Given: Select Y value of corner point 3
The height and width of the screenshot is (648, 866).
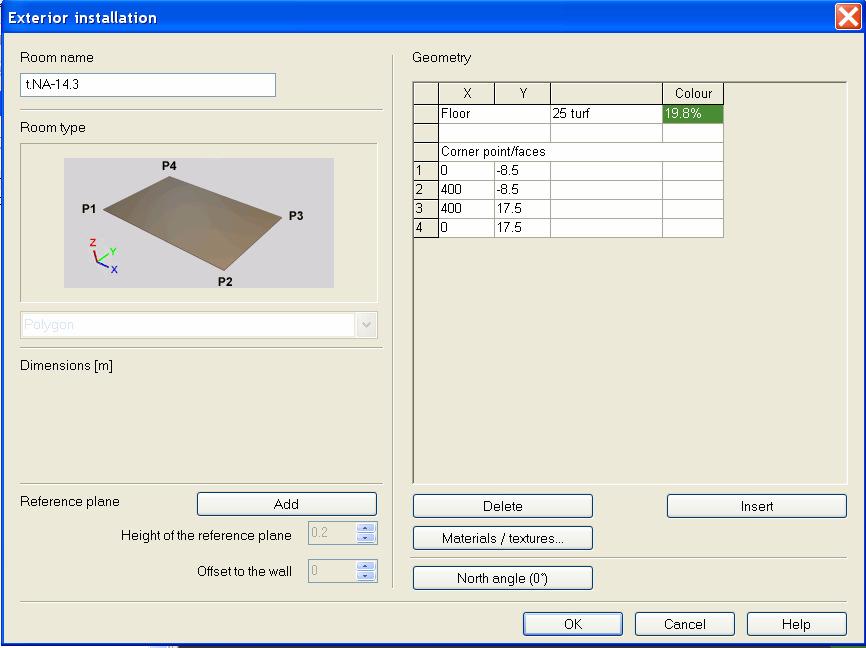Looking at the screenshot, I should pyautogui.click(x=522, y=209).
